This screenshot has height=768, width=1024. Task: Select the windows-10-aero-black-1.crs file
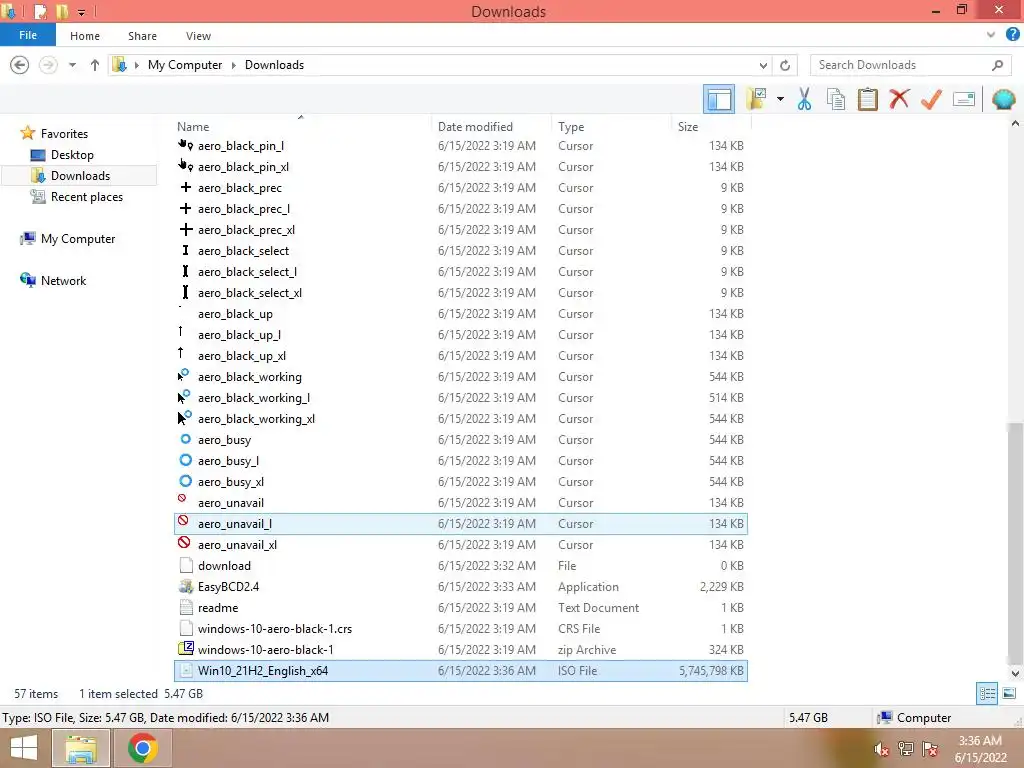coord(460,628)
